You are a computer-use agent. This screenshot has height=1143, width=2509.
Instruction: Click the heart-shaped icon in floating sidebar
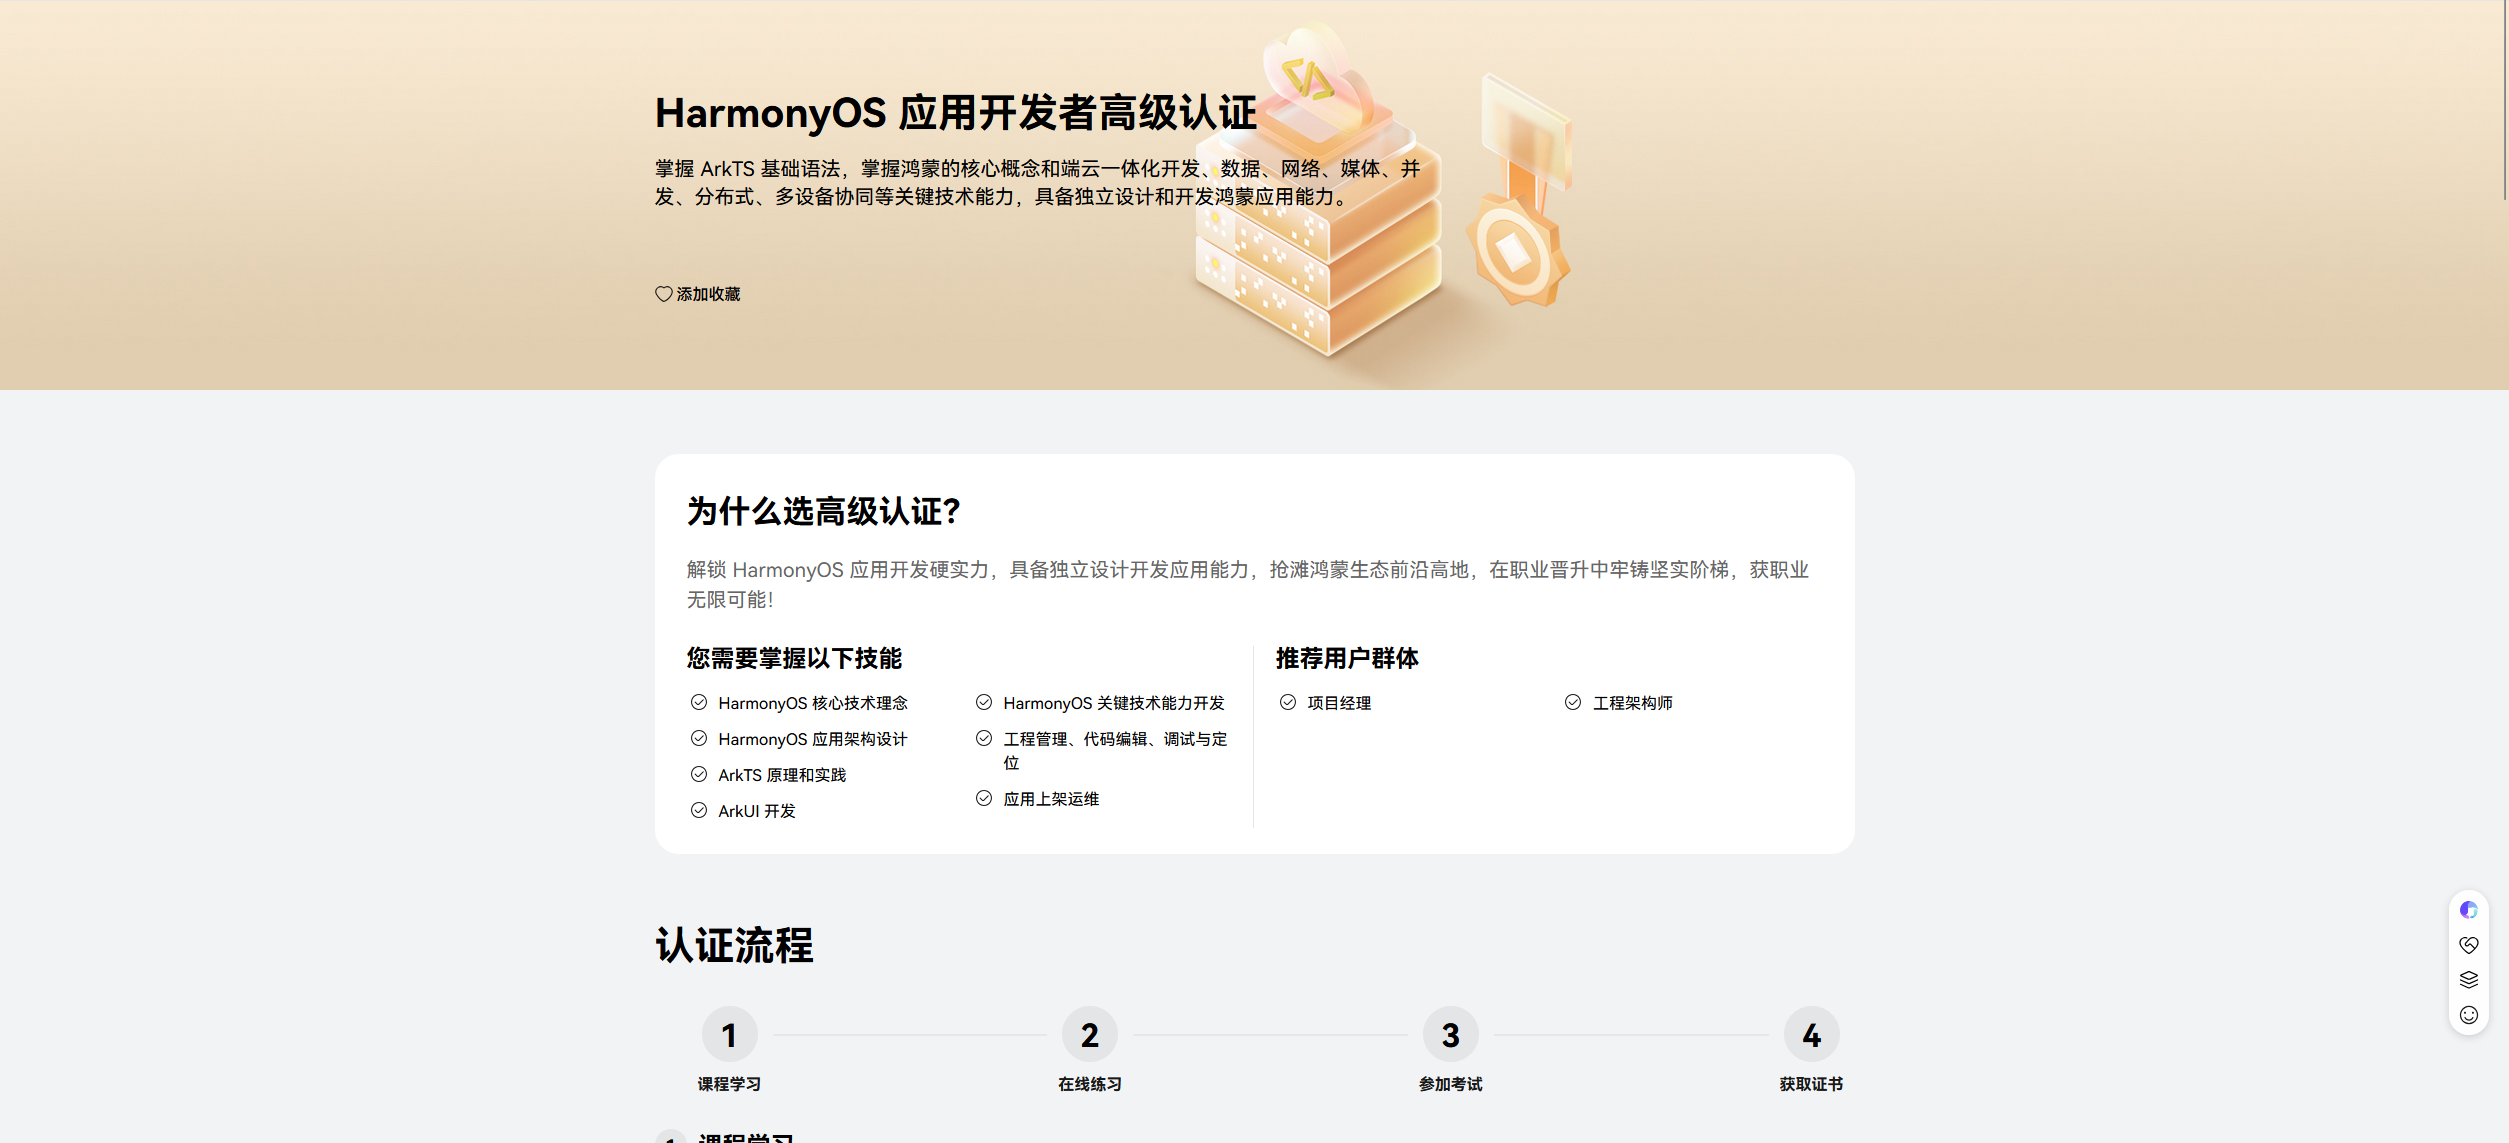click(2468, 944)
